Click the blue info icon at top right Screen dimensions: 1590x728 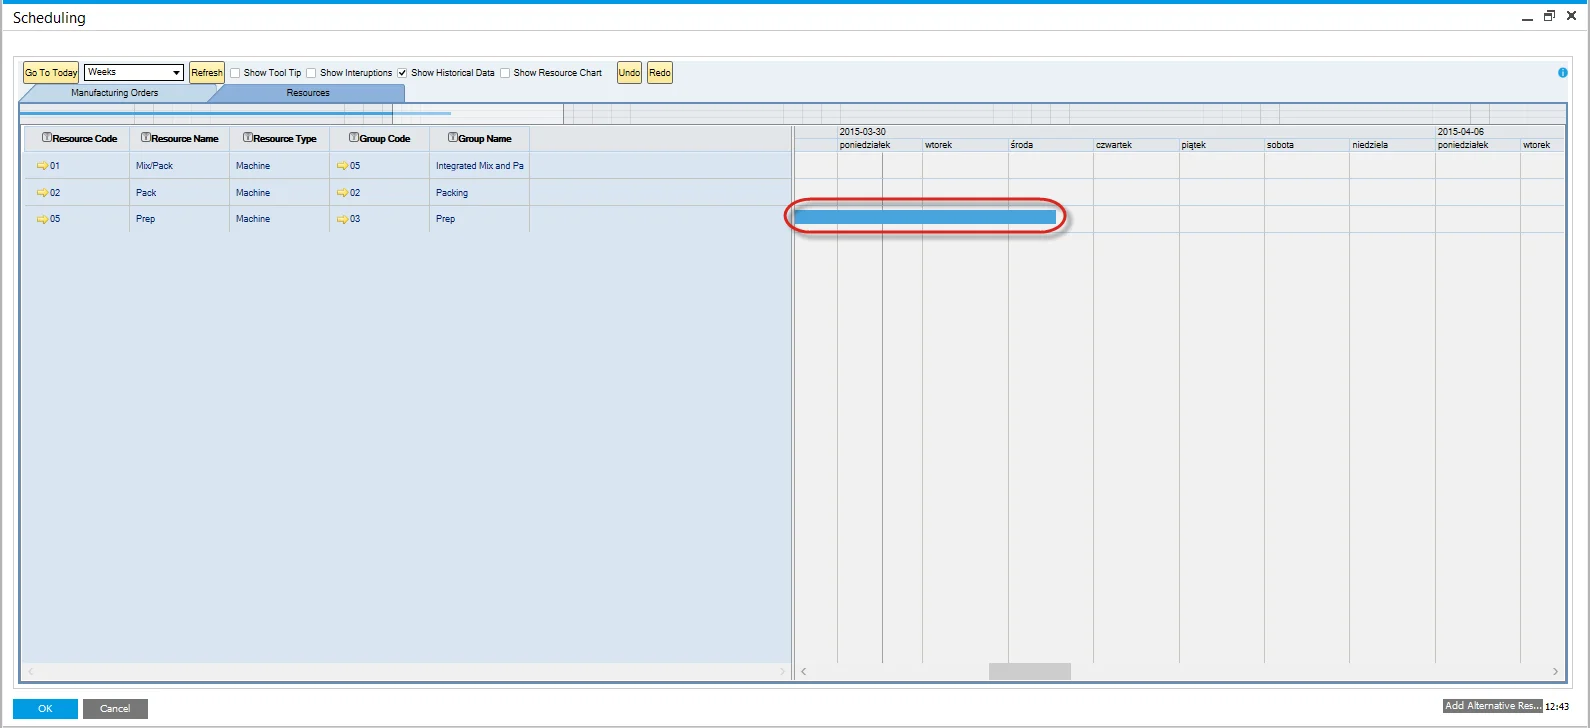(1562, 73)
